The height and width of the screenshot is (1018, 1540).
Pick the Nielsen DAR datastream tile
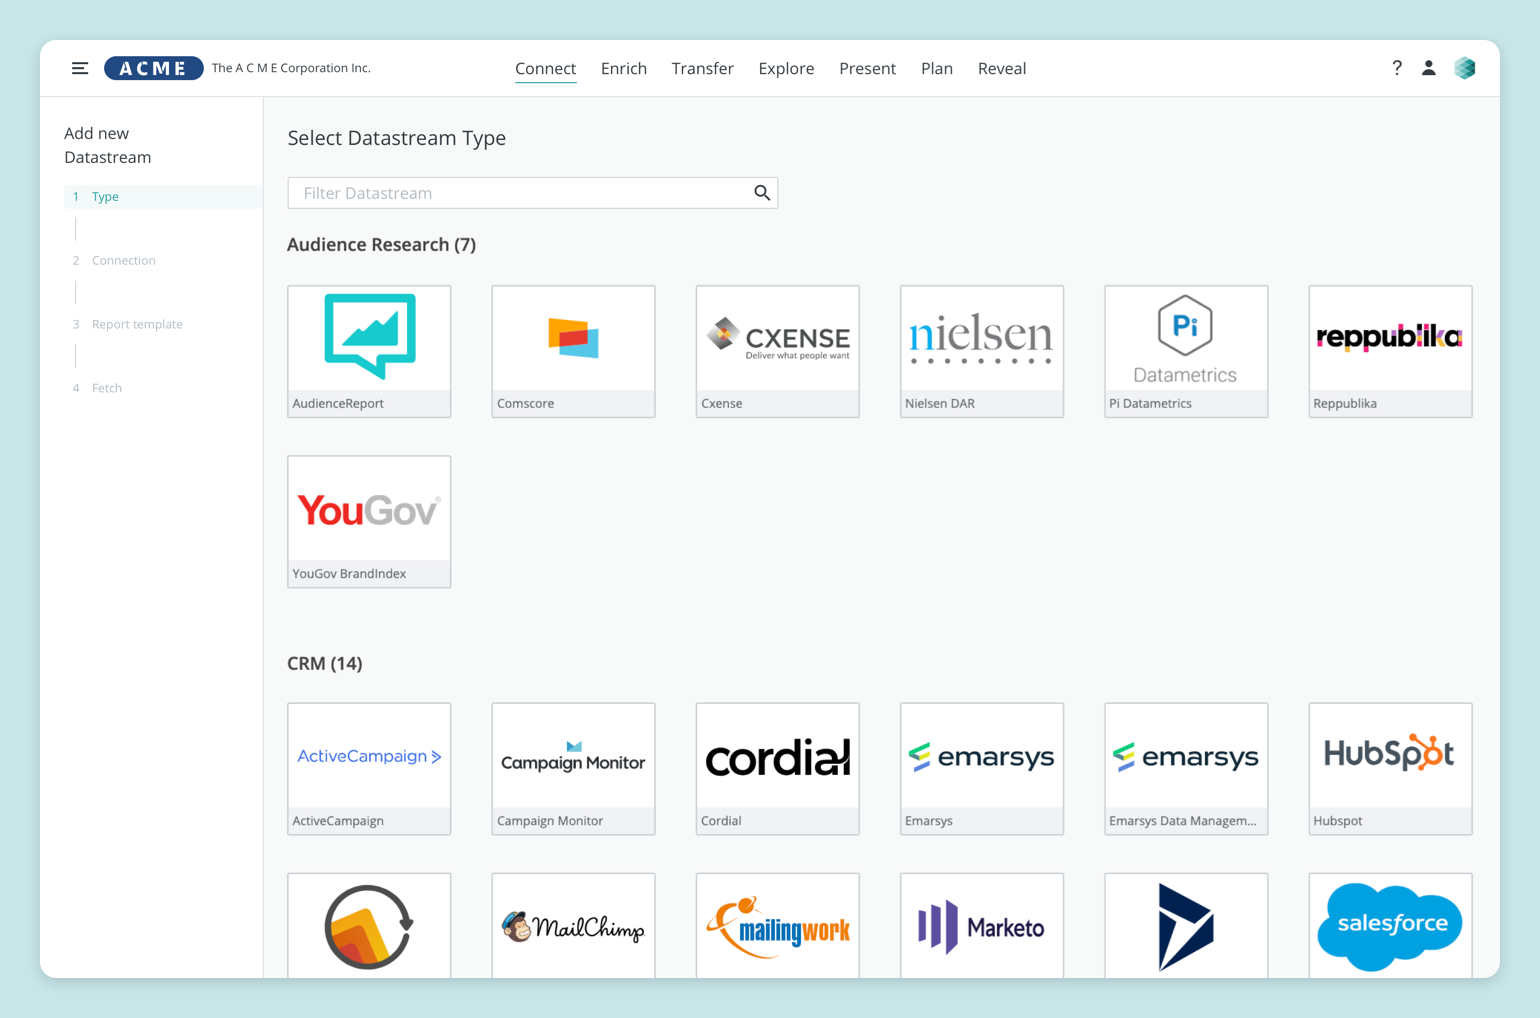pos(981,351)
